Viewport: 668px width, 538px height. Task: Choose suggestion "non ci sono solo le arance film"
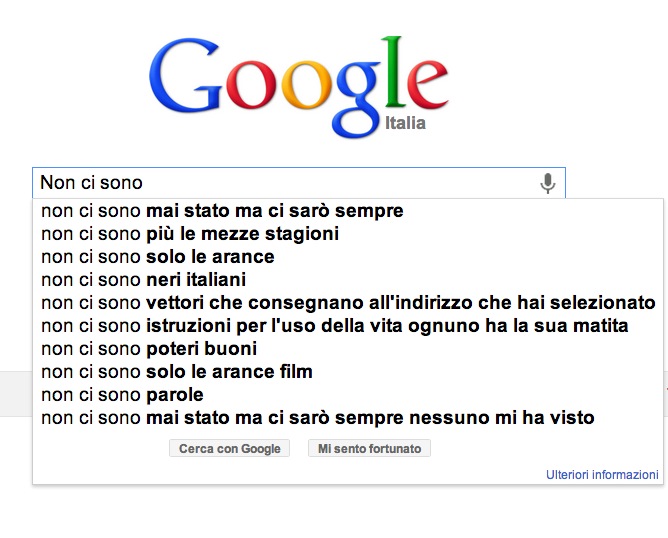tap(177, 372)
